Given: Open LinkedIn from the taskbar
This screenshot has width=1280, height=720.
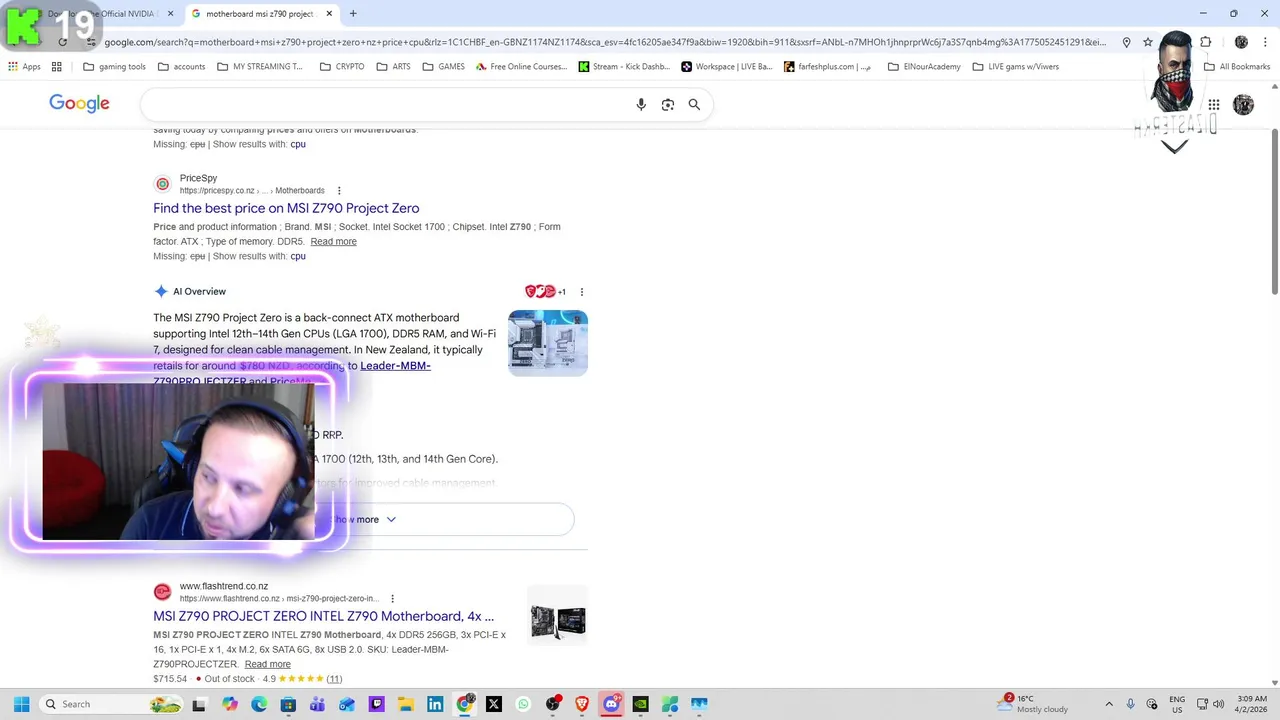Looking at the screenshot, I should pyautogui.click(x=435, y=704).
